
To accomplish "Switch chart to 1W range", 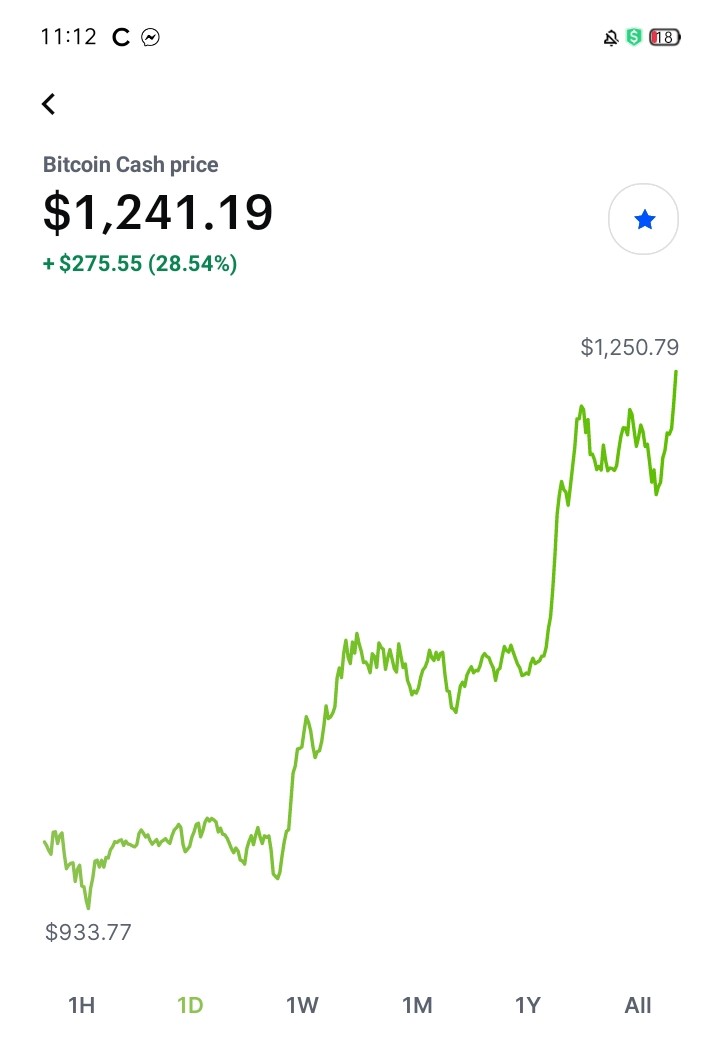I will pos(302,1005).
